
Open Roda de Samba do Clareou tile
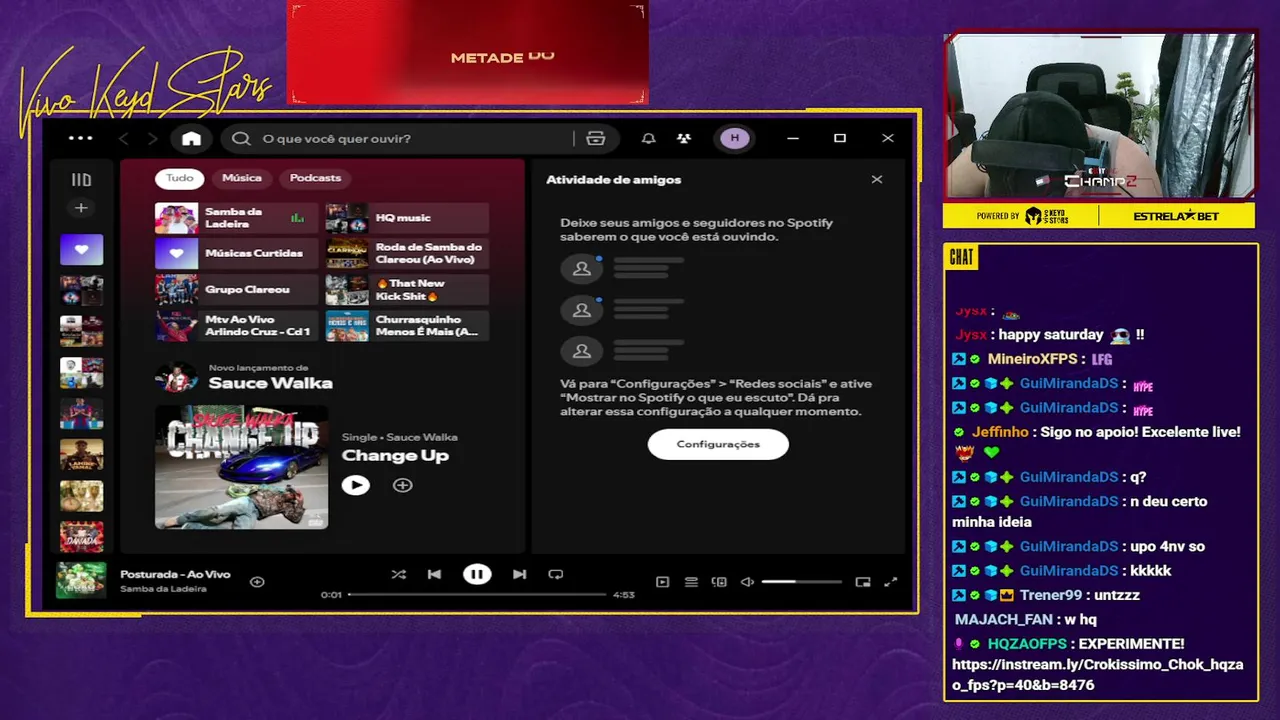407,254
